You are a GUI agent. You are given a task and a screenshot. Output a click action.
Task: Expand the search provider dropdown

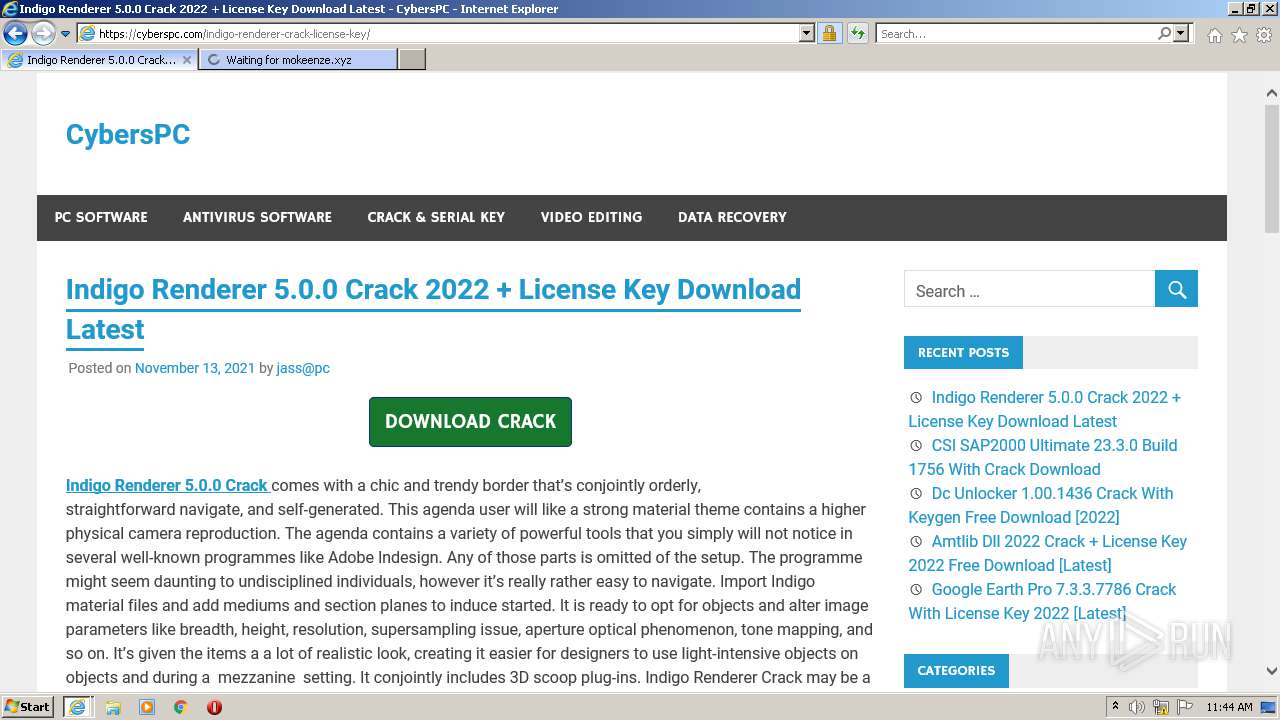(x=1181, y=33)
